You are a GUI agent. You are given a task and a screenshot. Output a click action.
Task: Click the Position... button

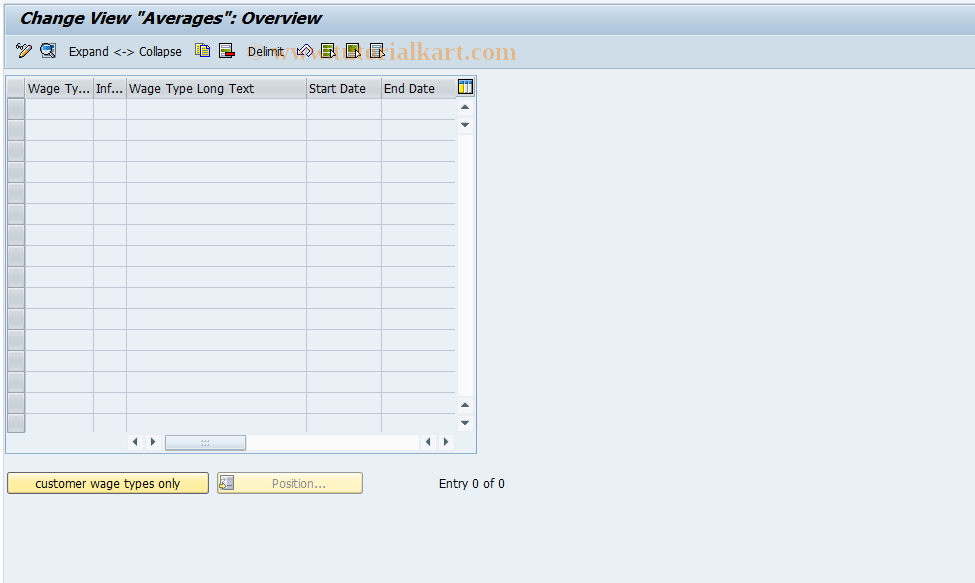tap(290, 483)
